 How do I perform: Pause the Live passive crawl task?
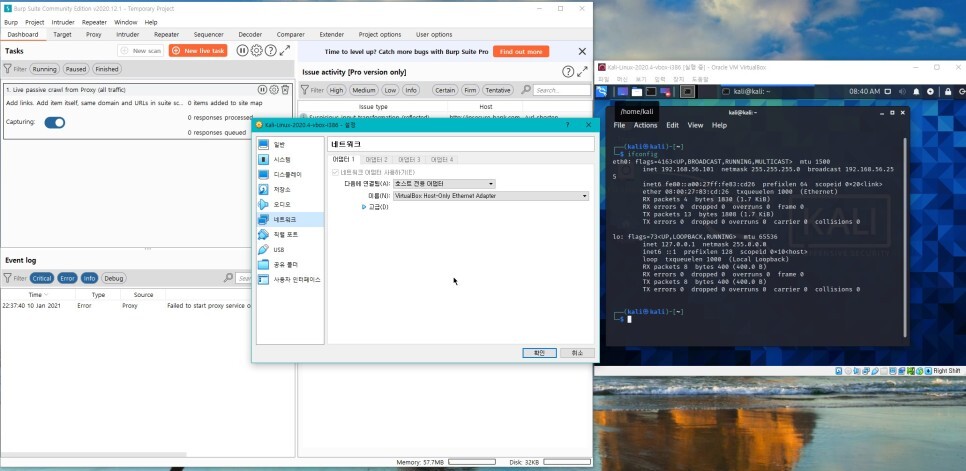pyautogui.click(x=262, y=90)
